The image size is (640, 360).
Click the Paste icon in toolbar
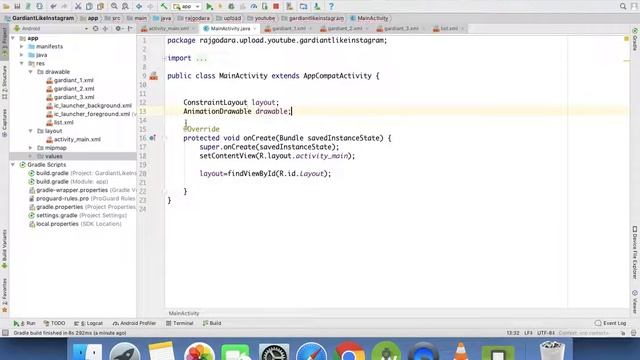click(x=100, y=7)
